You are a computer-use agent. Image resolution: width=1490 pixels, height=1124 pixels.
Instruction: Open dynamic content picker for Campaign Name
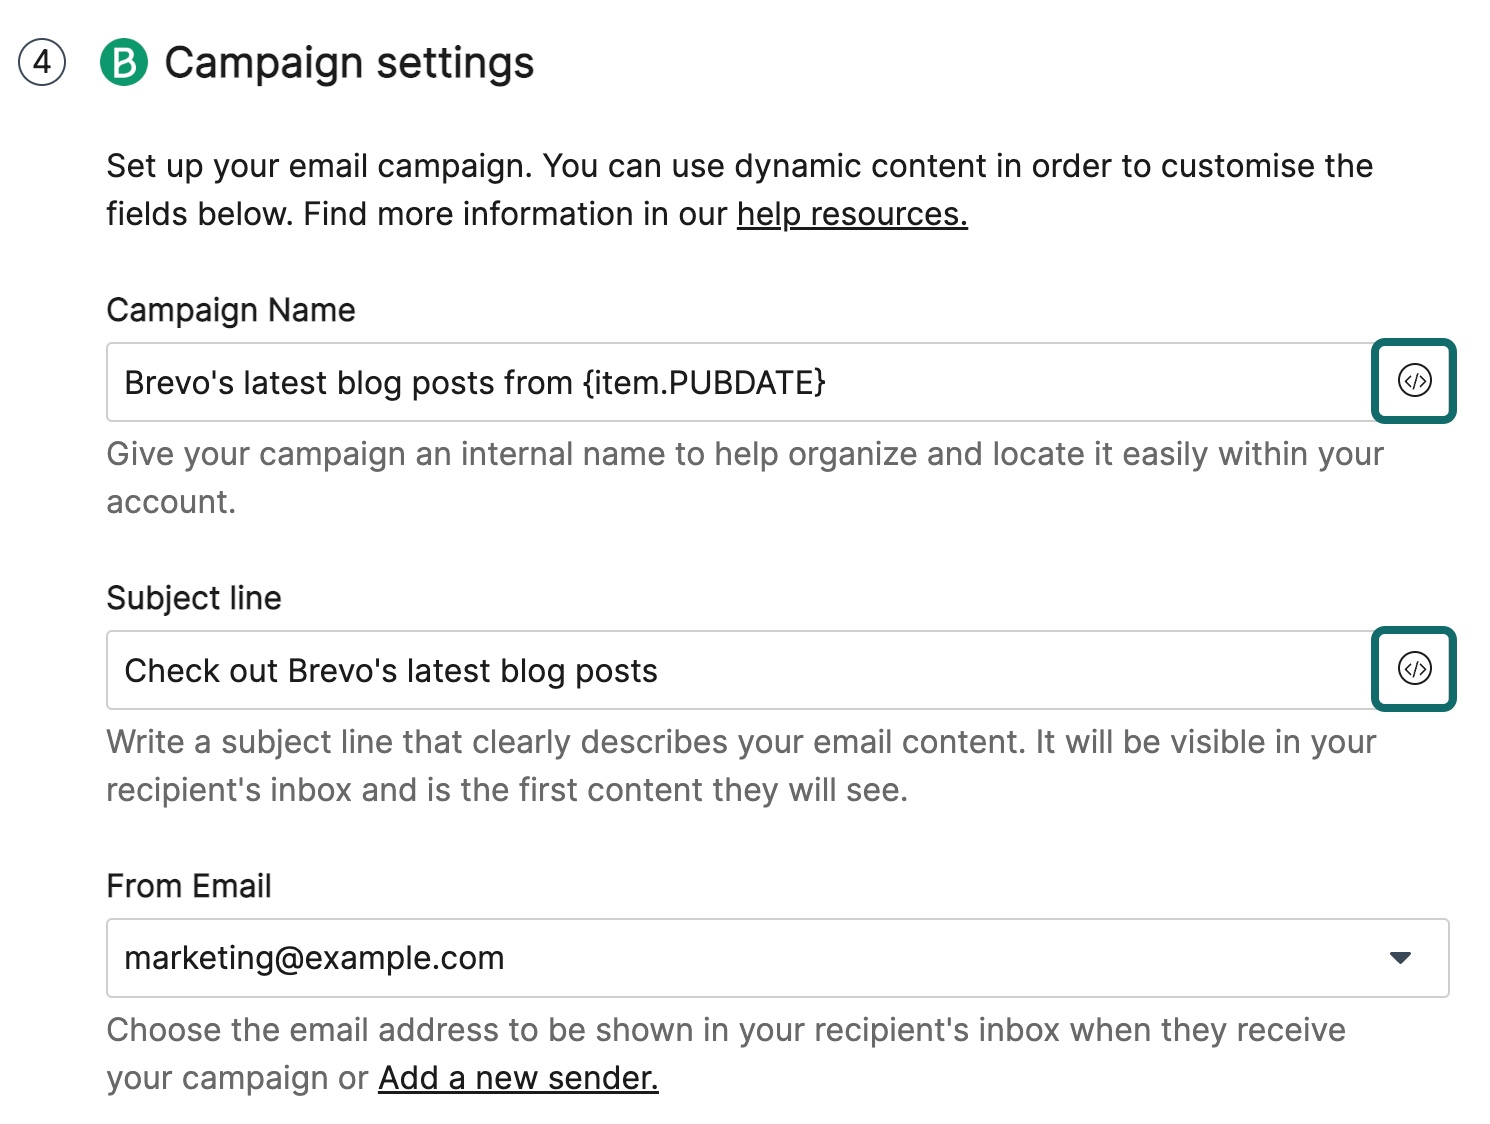[x=1414, y=381]
